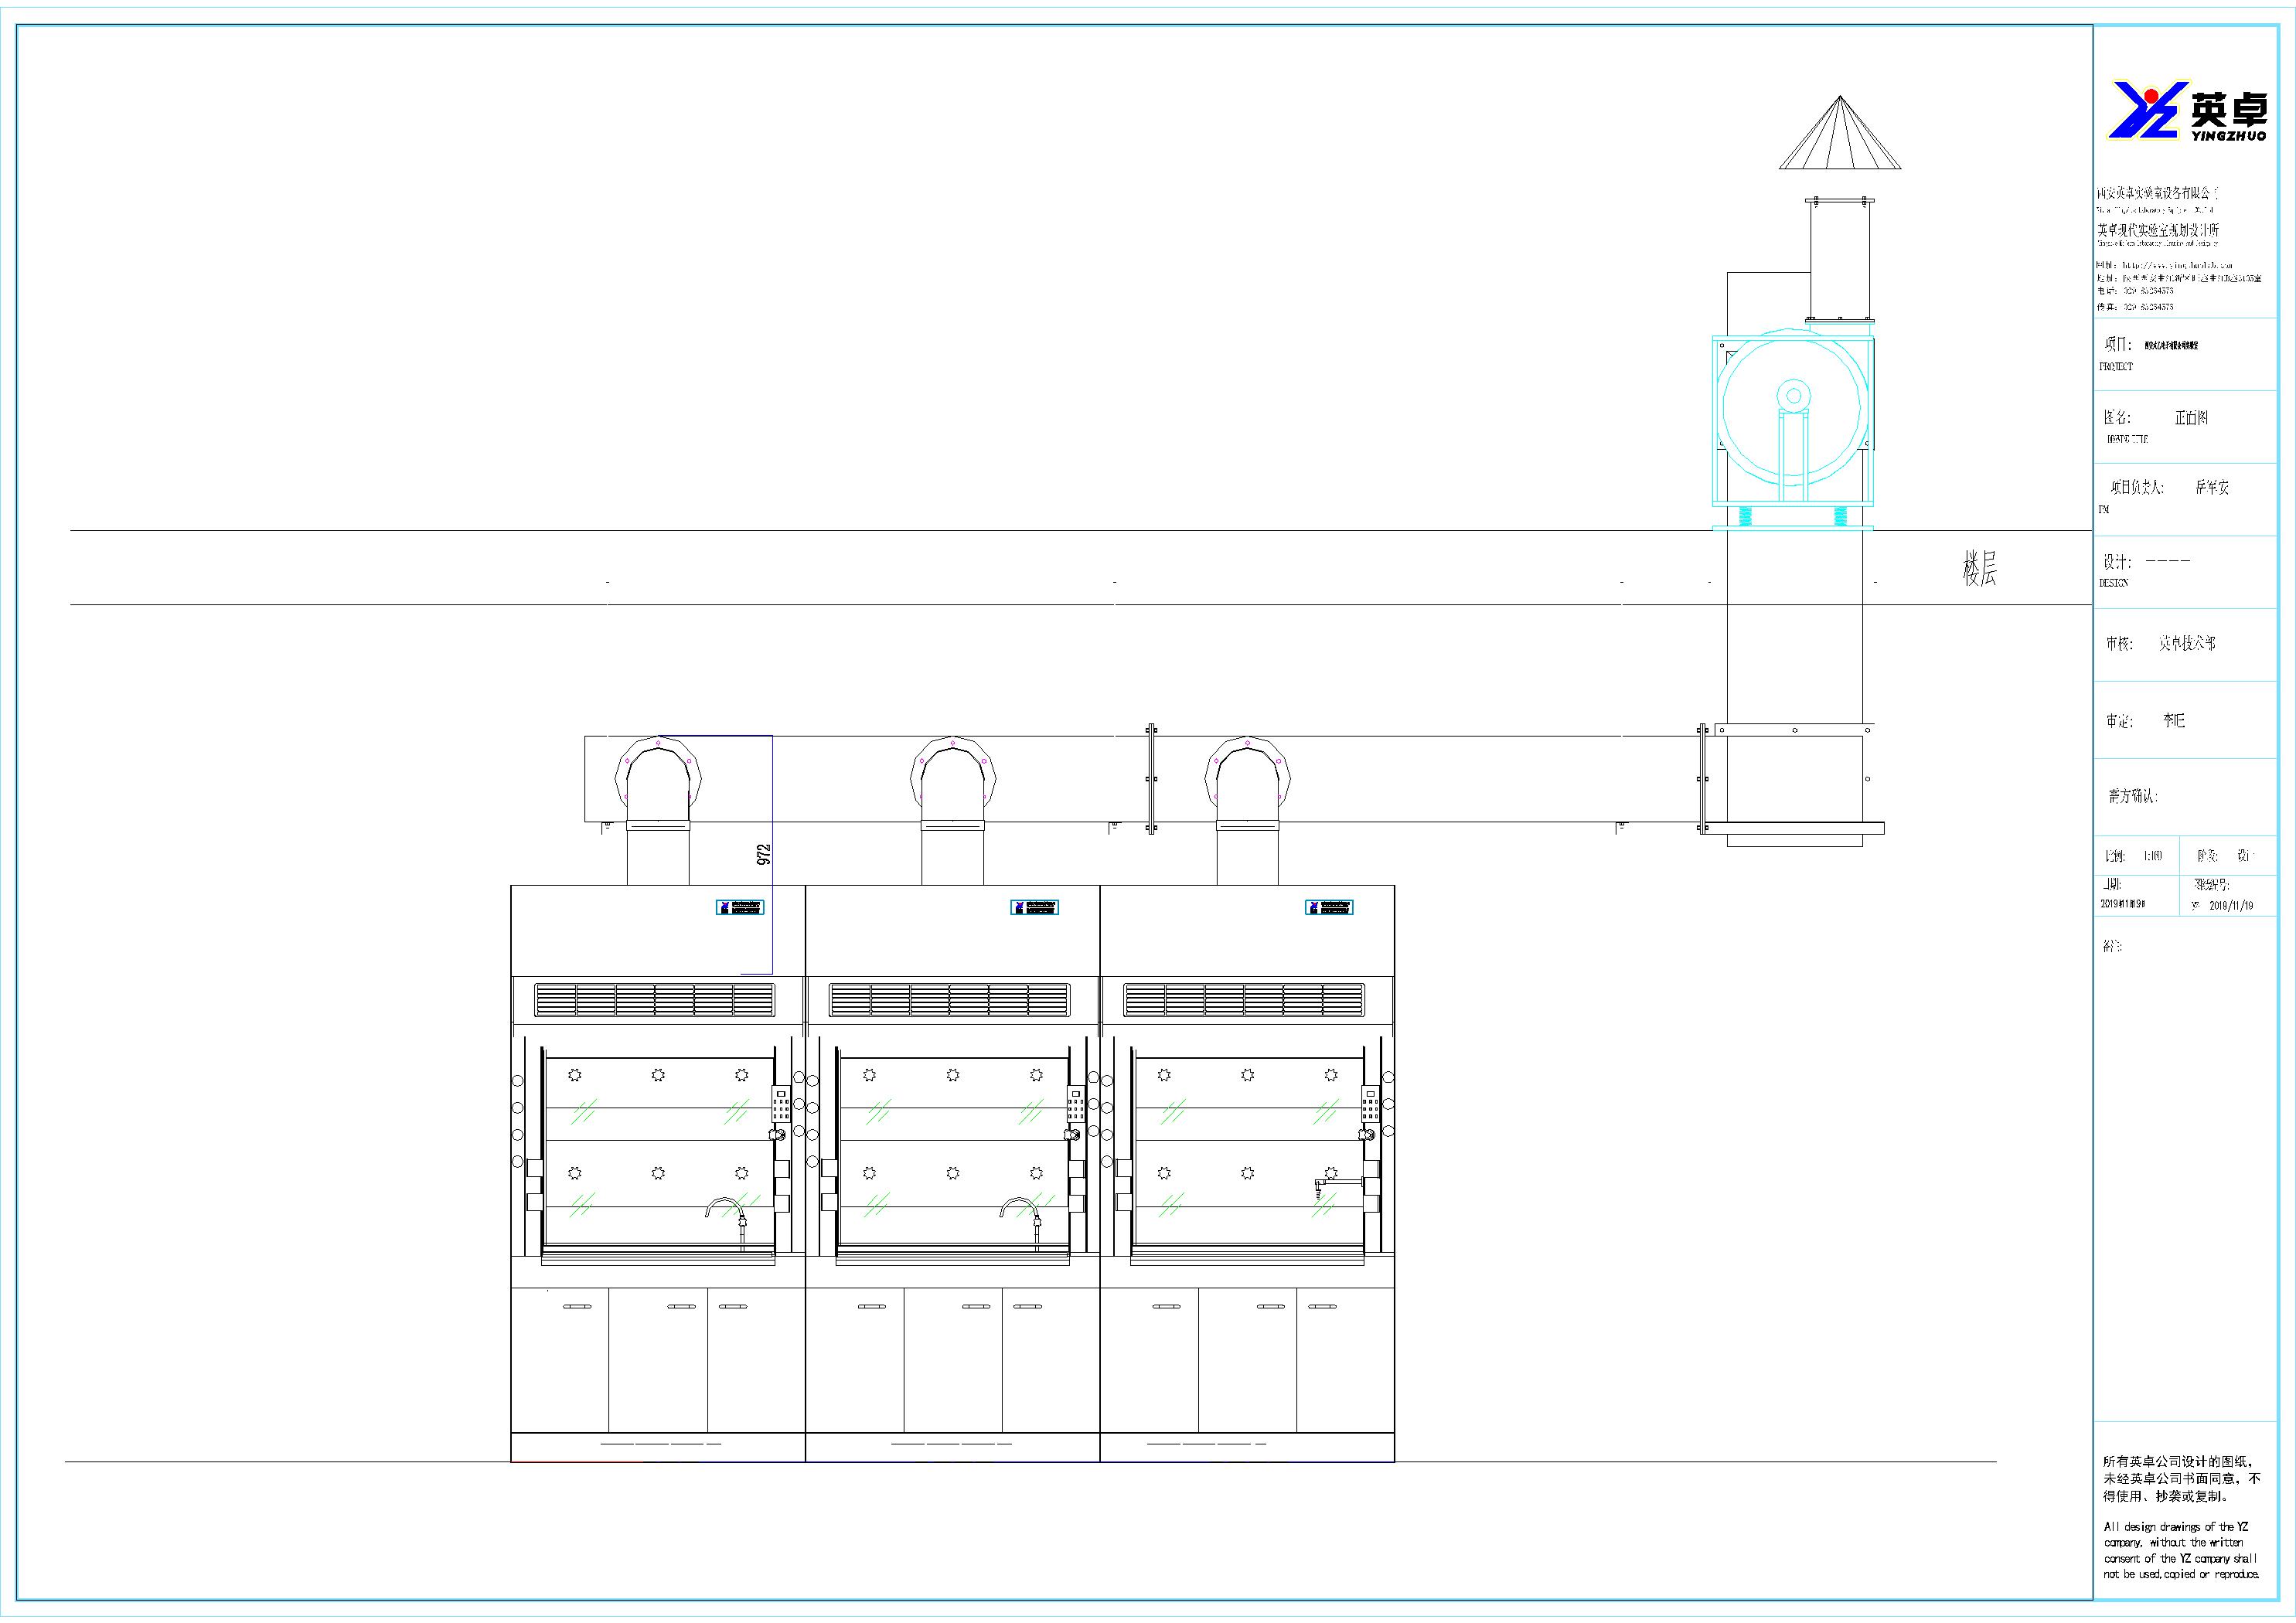Click the duct elbow above right fume hood
The height and width of the screenshot is (1623, 2296).
(x=1247, y=777)
